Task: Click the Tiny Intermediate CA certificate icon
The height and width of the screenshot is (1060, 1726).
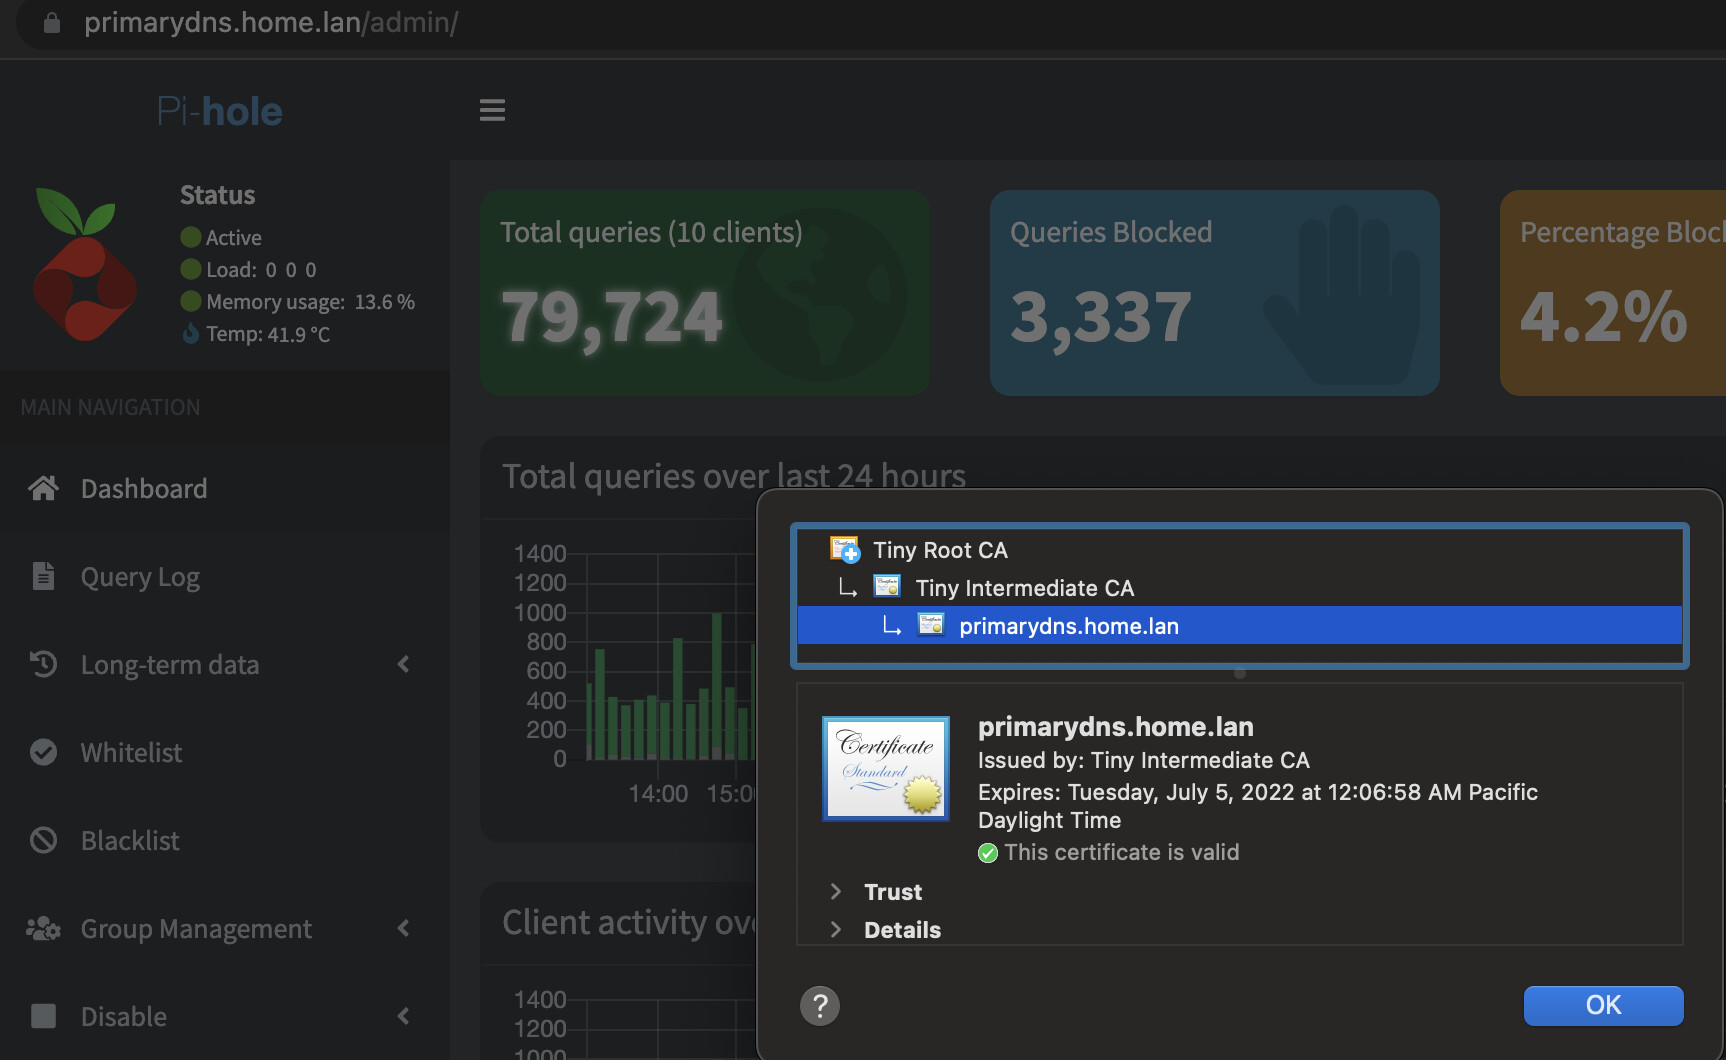Action: (x=887, y=586)
